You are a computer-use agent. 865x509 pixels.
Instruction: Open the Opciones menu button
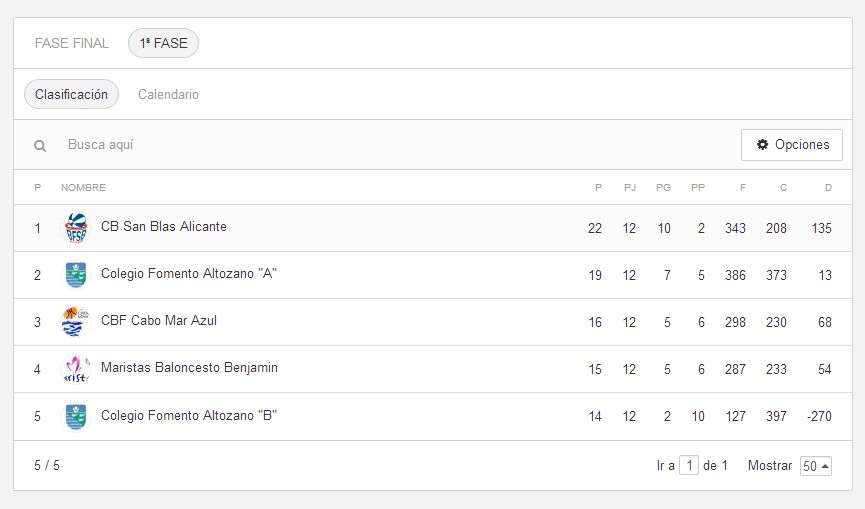click(792, 145)
